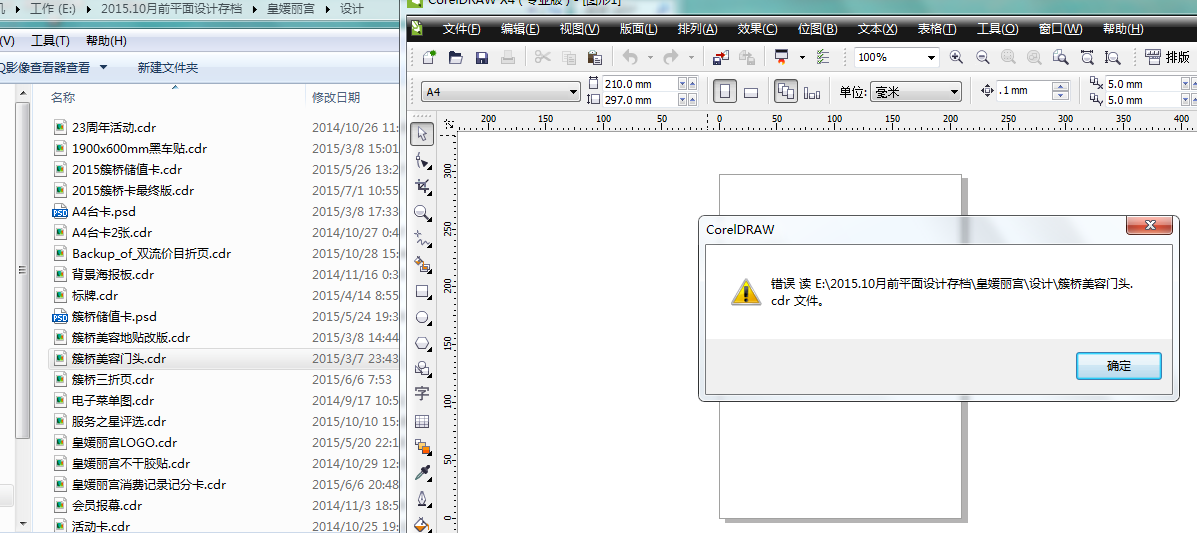Select the Zoom tool in toolbox

[x=422, y=212]
